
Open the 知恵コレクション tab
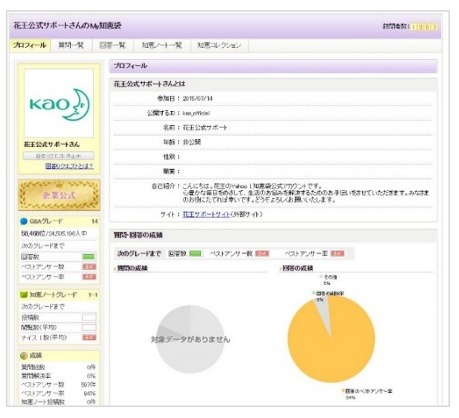(219, 45)
